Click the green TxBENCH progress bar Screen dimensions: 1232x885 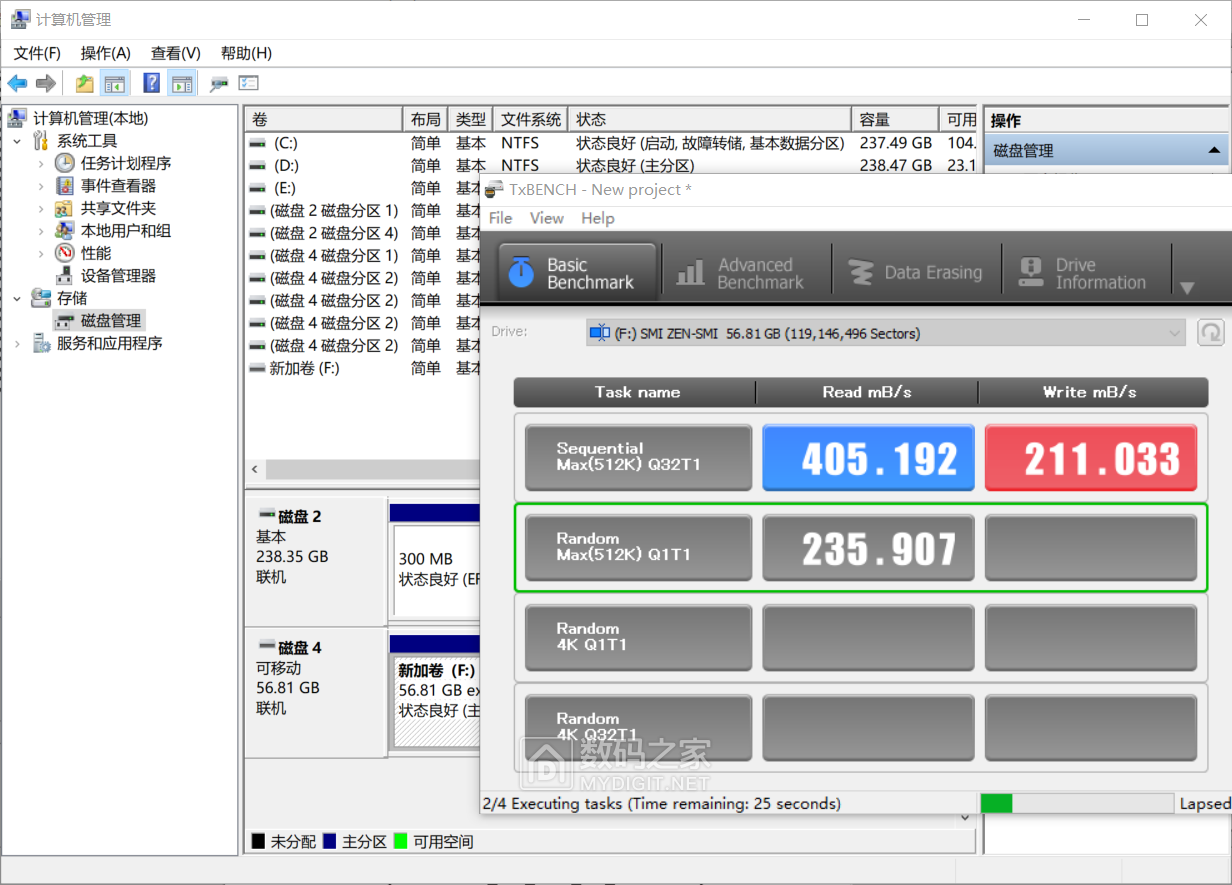(x=1077, y=803)
